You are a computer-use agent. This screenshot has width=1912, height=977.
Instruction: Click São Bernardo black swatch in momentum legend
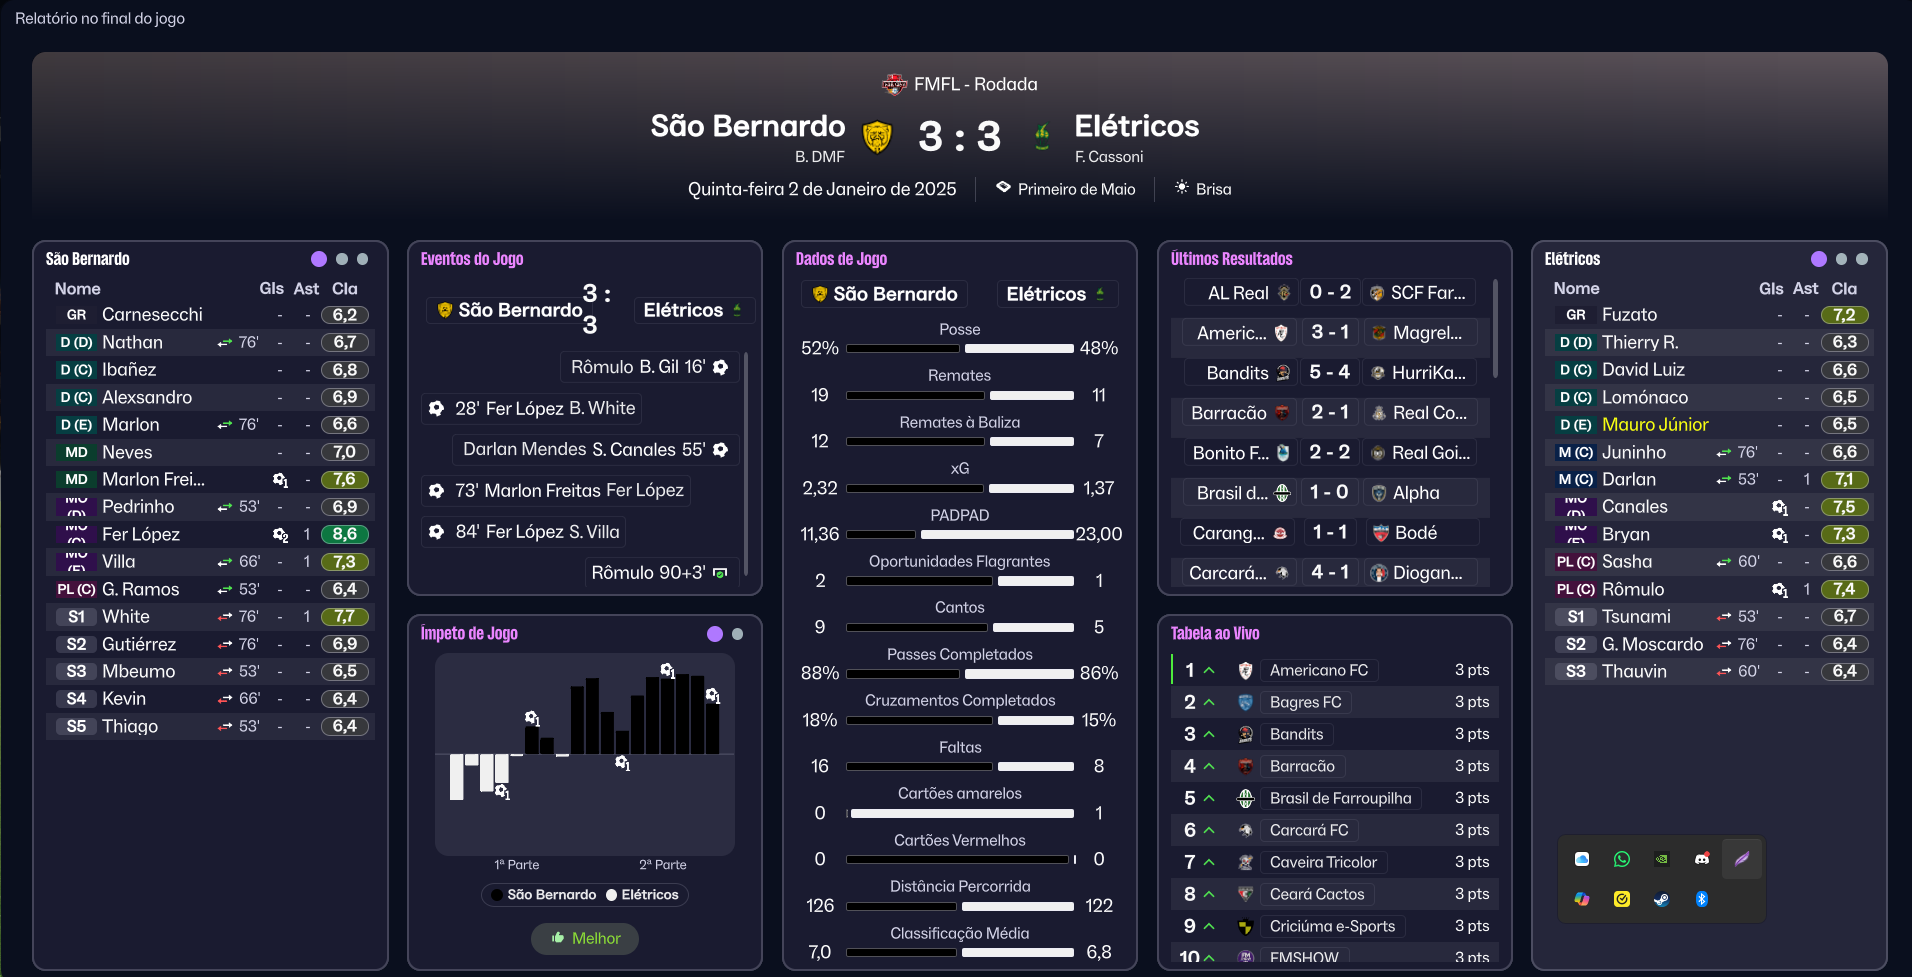tap(497, 895)
